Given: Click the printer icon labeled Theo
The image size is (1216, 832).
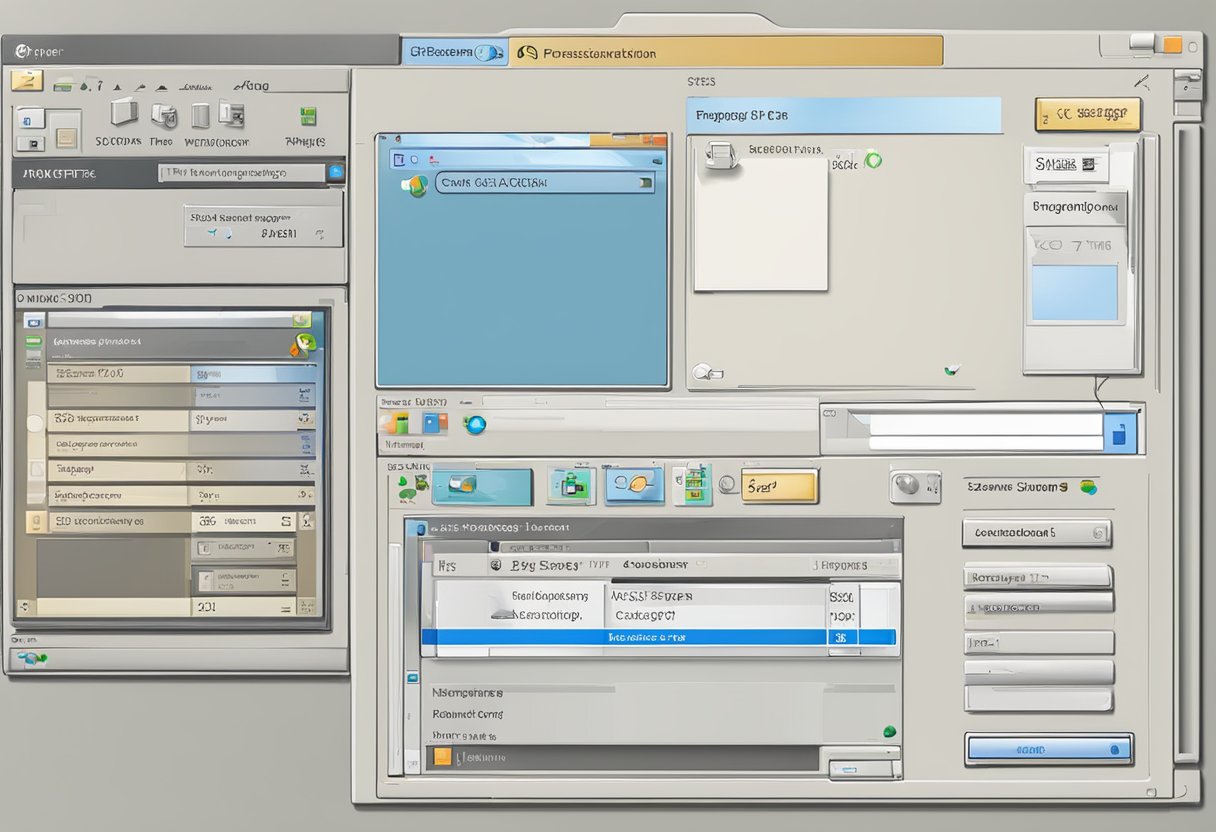Looking at the screenshot, I should pyautogui.click(x=163, y=114).
